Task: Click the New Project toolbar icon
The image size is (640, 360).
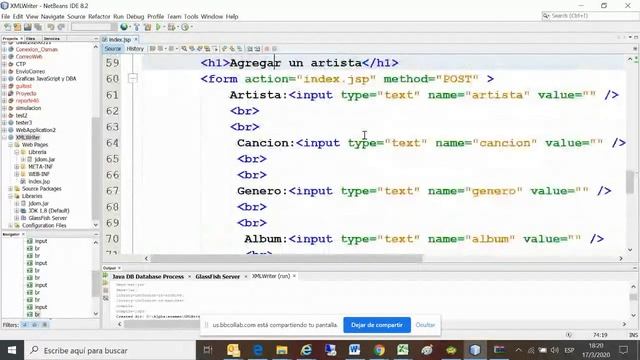Action: 17,27
